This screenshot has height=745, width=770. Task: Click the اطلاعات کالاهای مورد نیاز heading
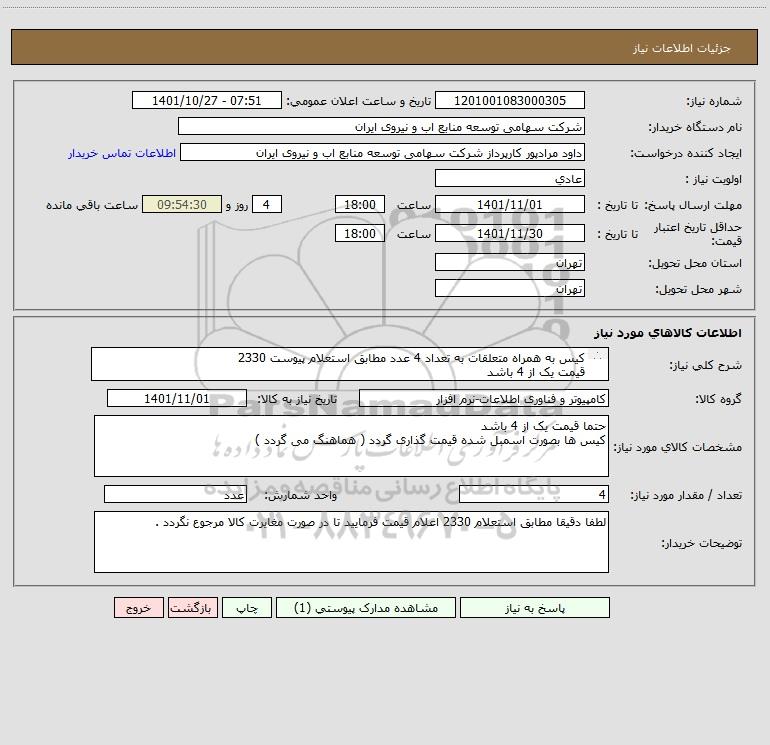click(x=668, y=333)
